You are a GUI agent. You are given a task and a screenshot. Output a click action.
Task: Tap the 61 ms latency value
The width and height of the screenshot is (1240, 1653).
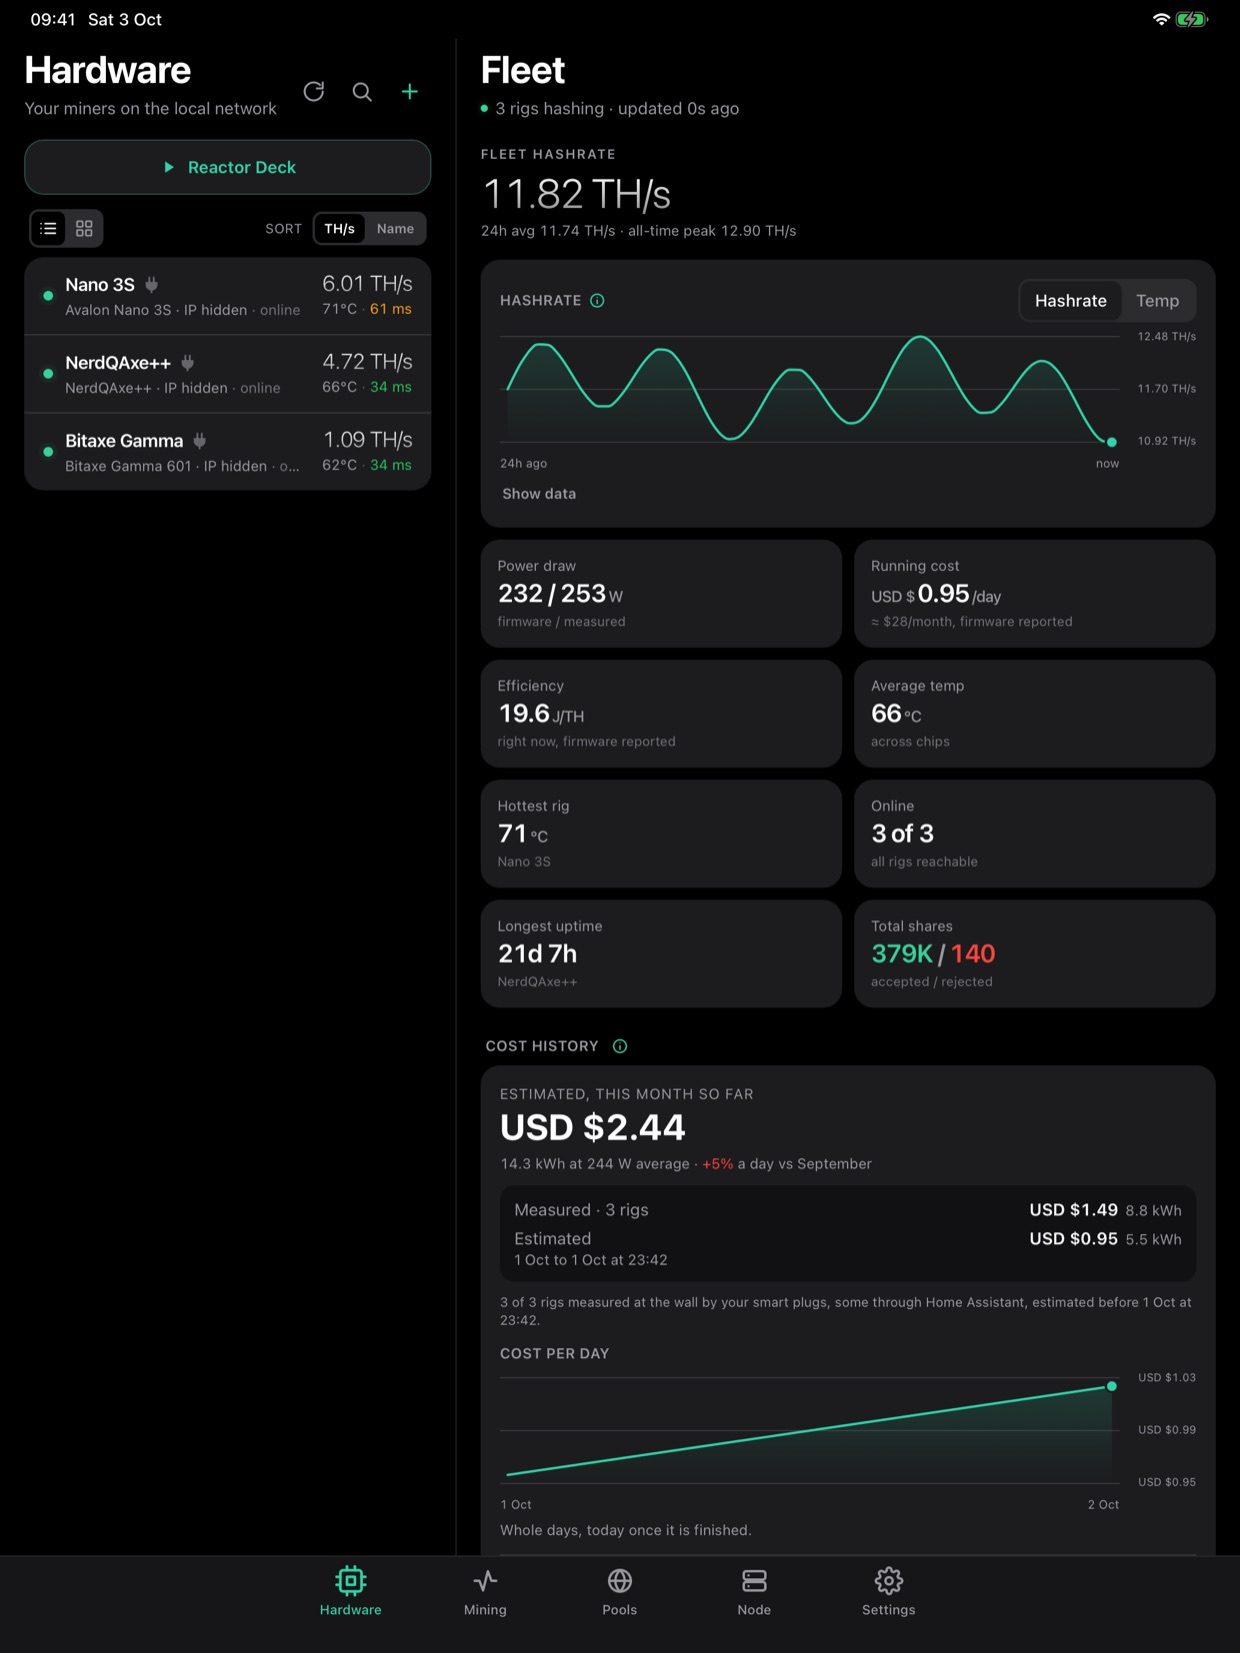[391, 309]
